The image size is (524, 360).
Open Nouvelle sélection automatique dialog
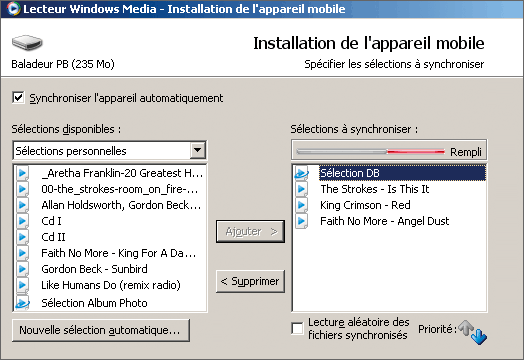(101, 330)
